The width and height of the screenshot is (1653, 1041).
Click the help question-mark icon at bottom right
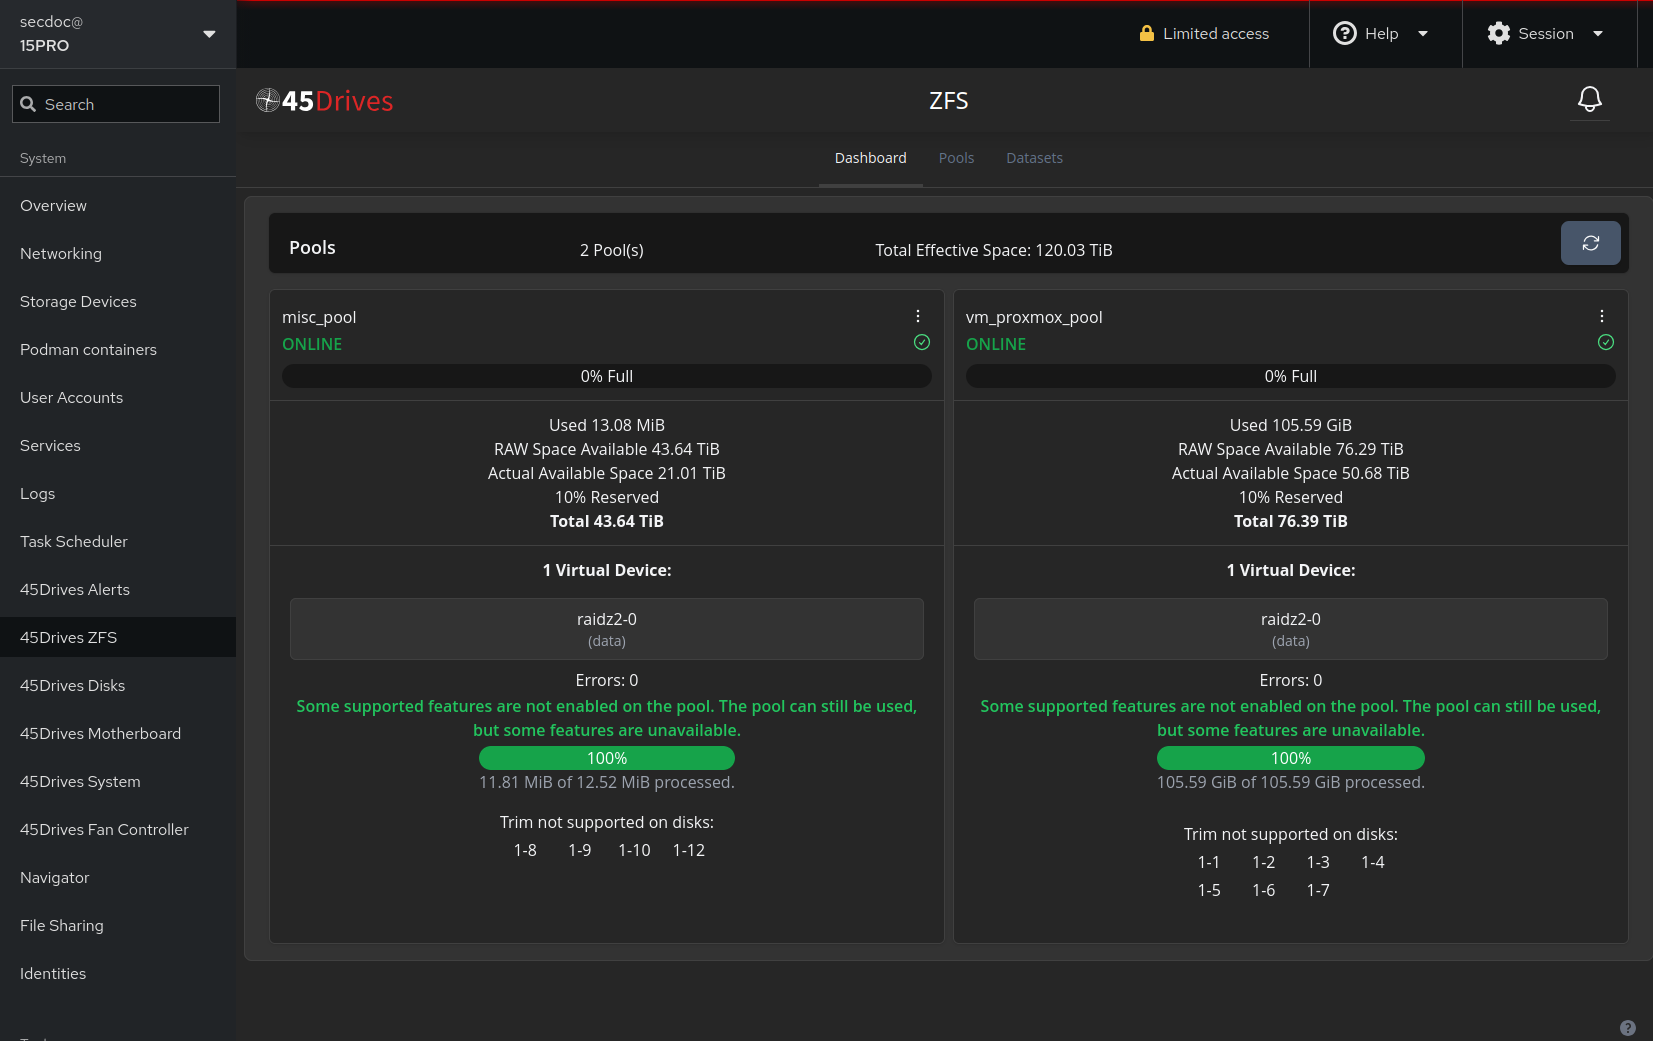click(x=1628, y=1028)
